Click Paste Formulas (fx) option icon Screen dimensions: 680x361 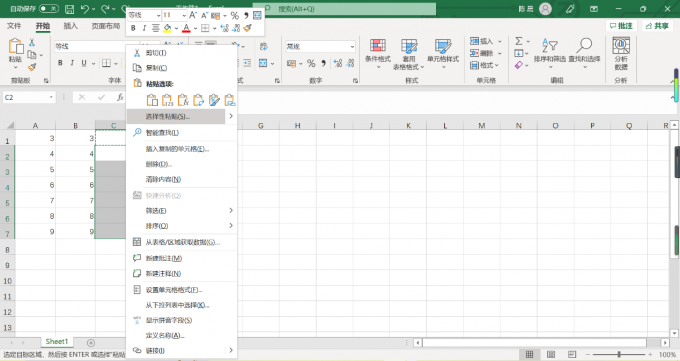(x=183, y=100)
